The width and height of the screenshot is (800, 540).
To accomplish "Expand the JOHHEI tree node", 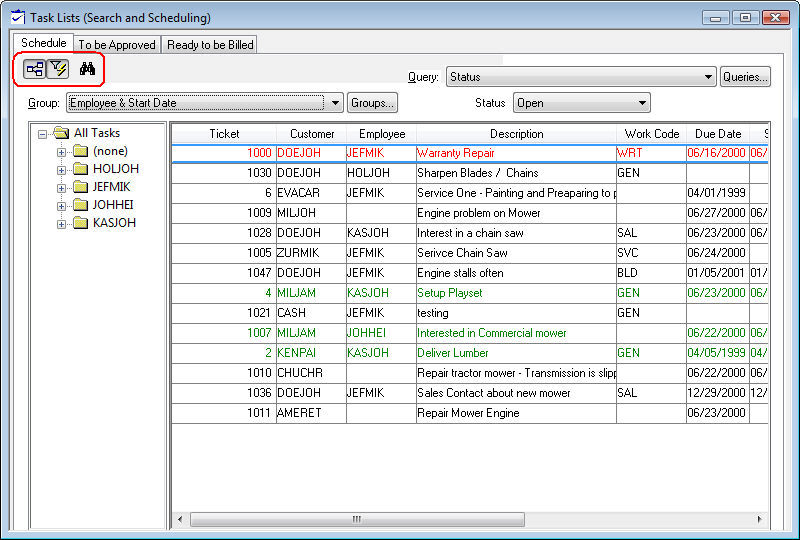I will click(x=62, y=205).
